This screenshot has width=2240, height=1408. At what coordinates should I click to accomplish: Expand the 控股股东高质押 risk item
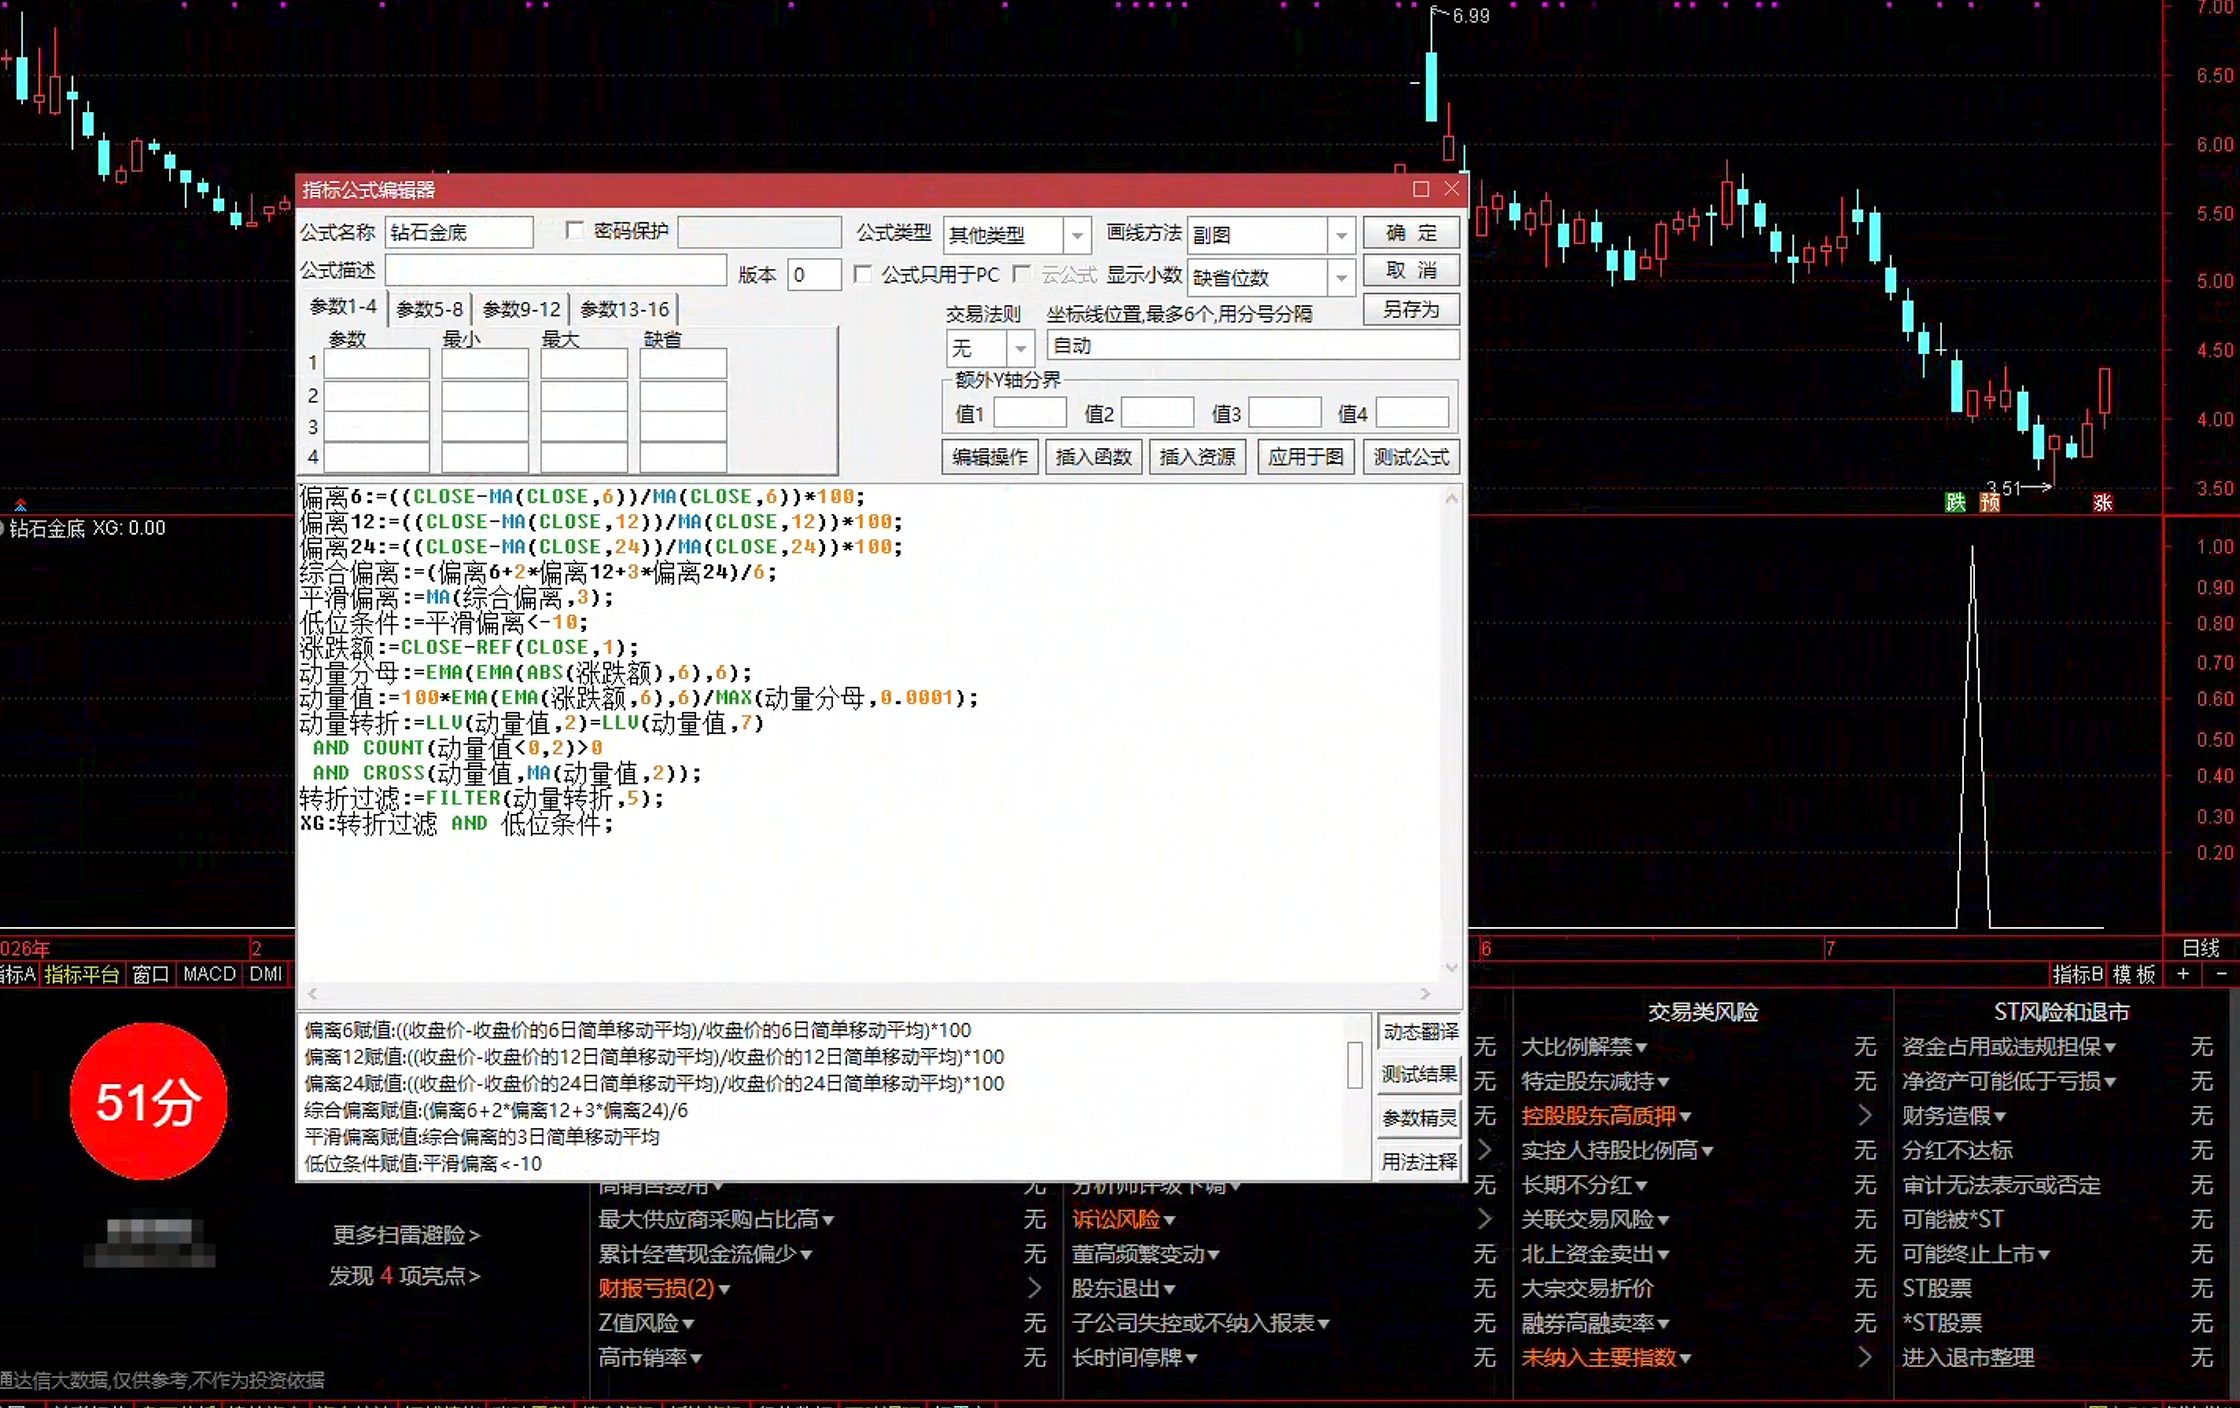1606,1116
